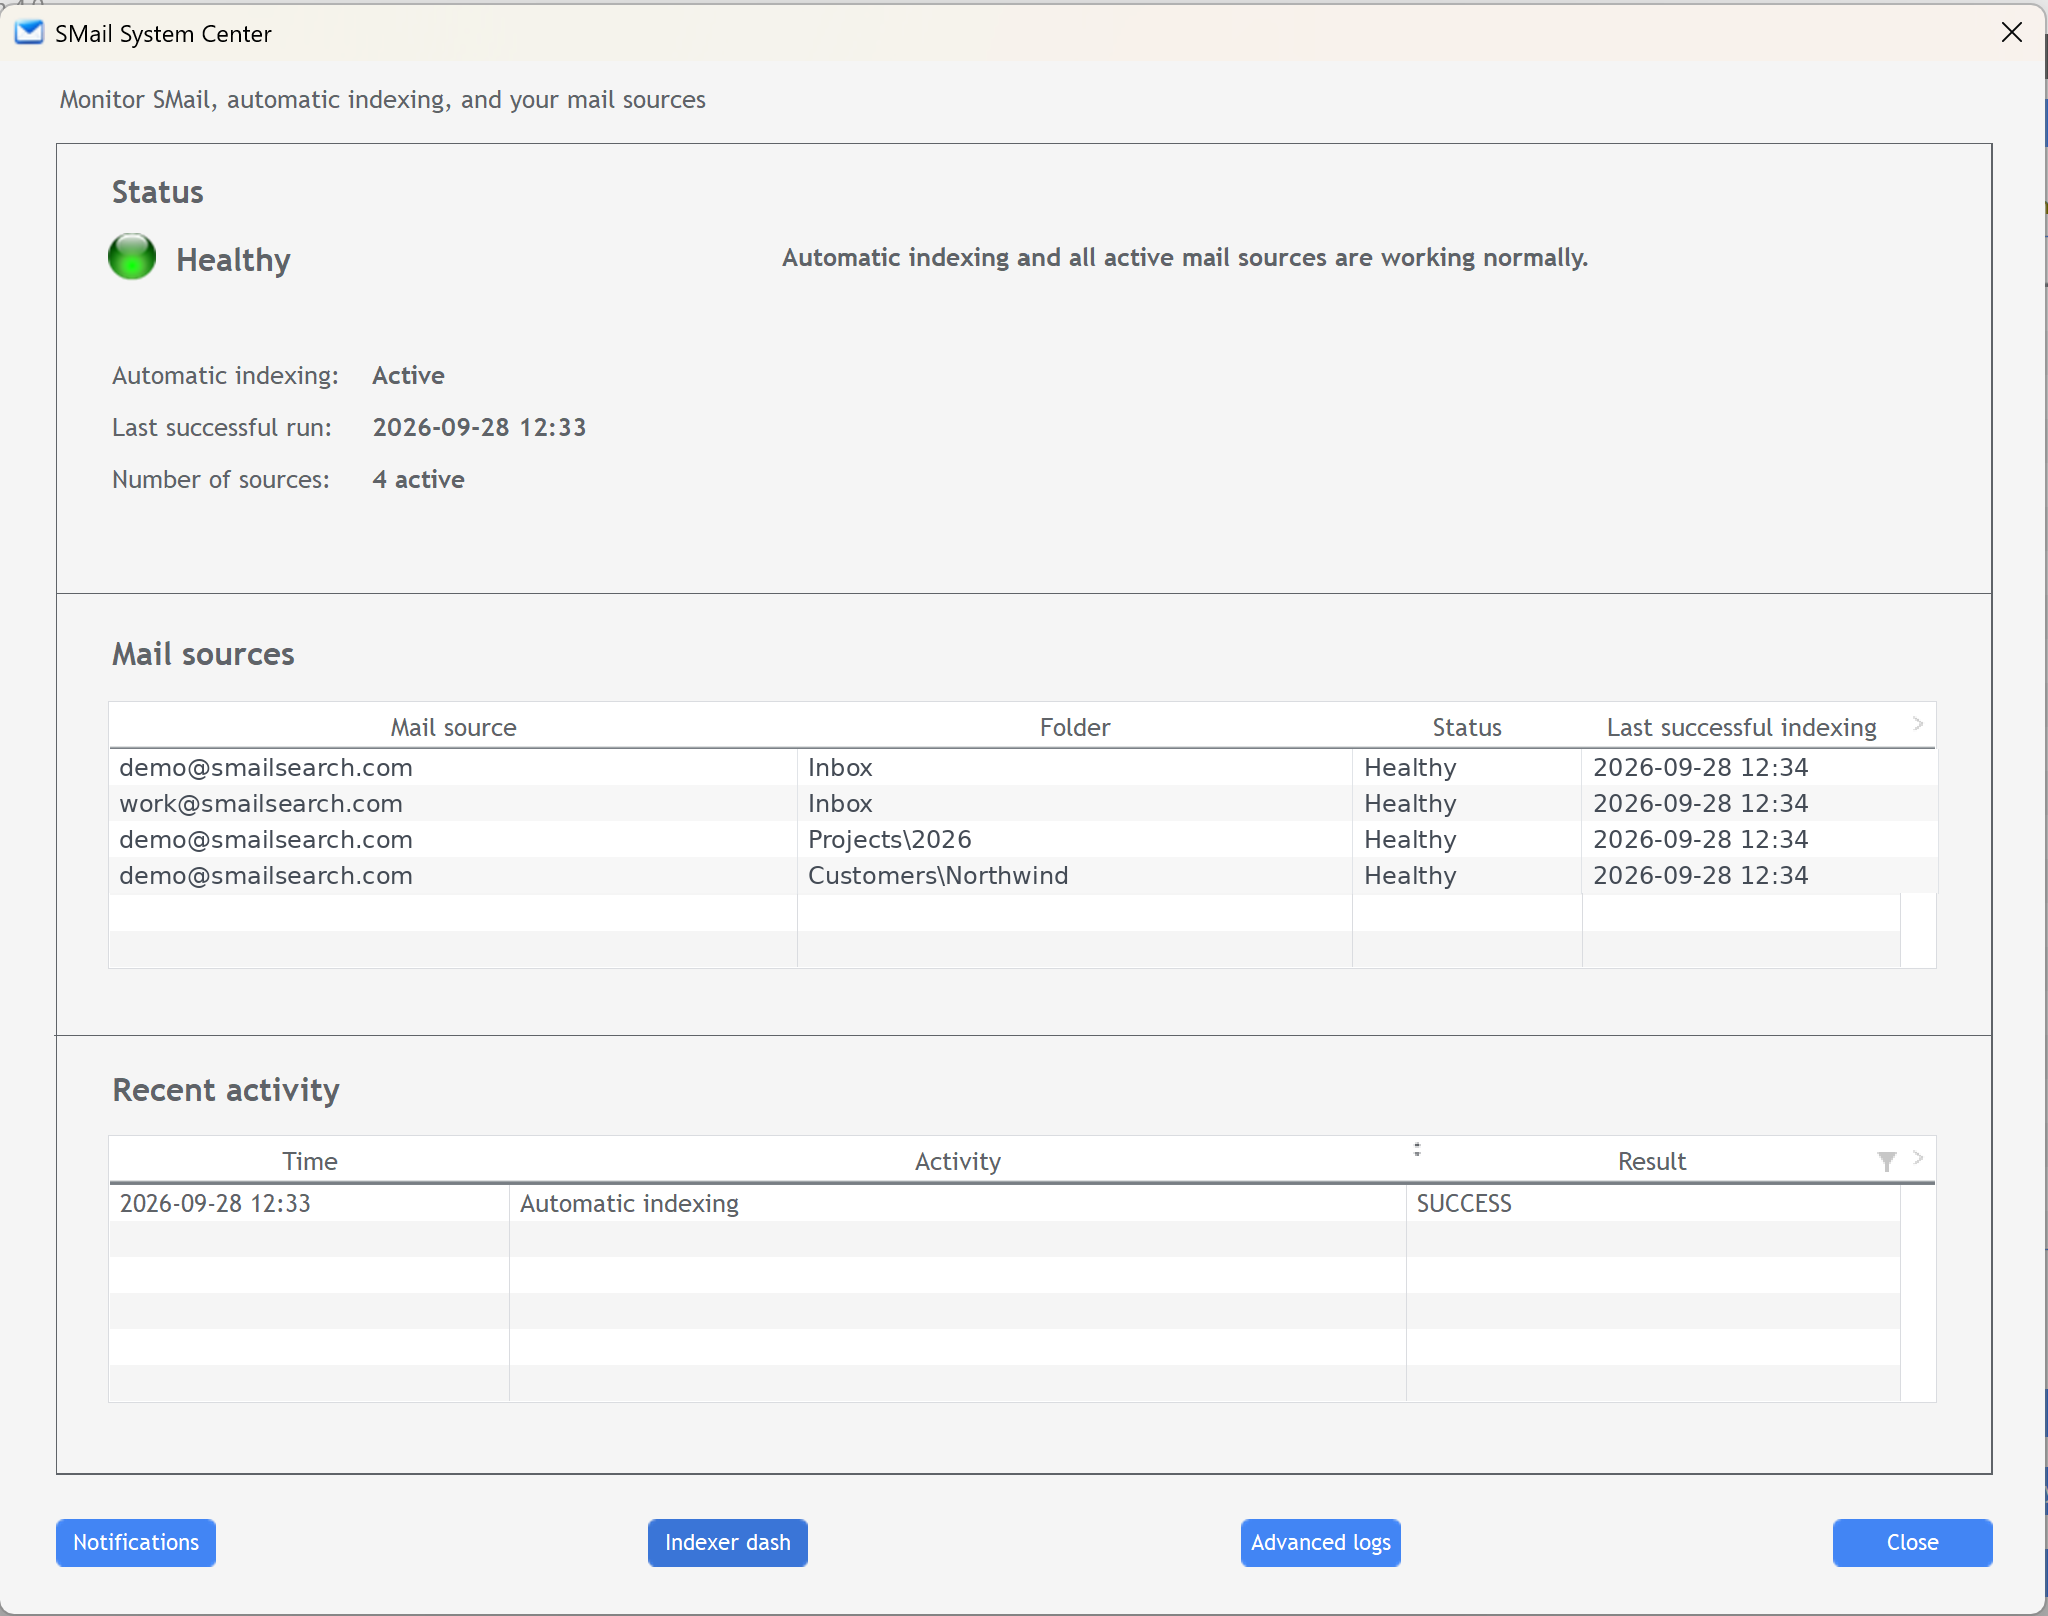Sort Recent activity by Activity column
Viewport: 2048px width, 1616px height.
(958, 1161)
